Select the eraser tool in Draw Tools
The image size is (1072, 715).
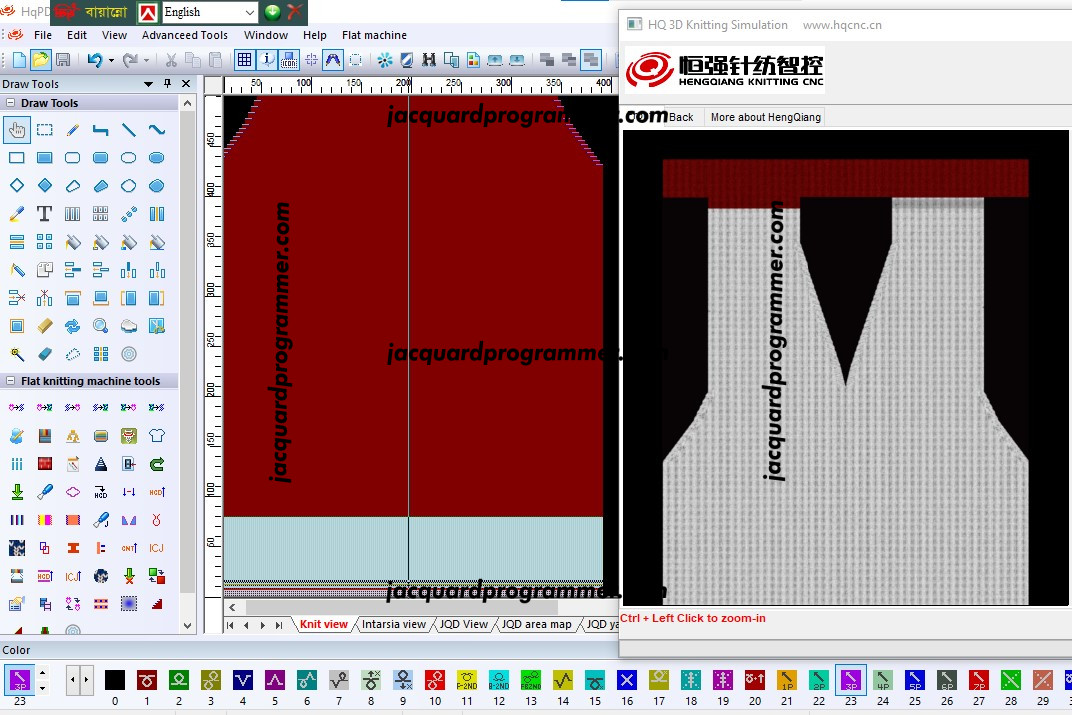(x=44, y=354)
